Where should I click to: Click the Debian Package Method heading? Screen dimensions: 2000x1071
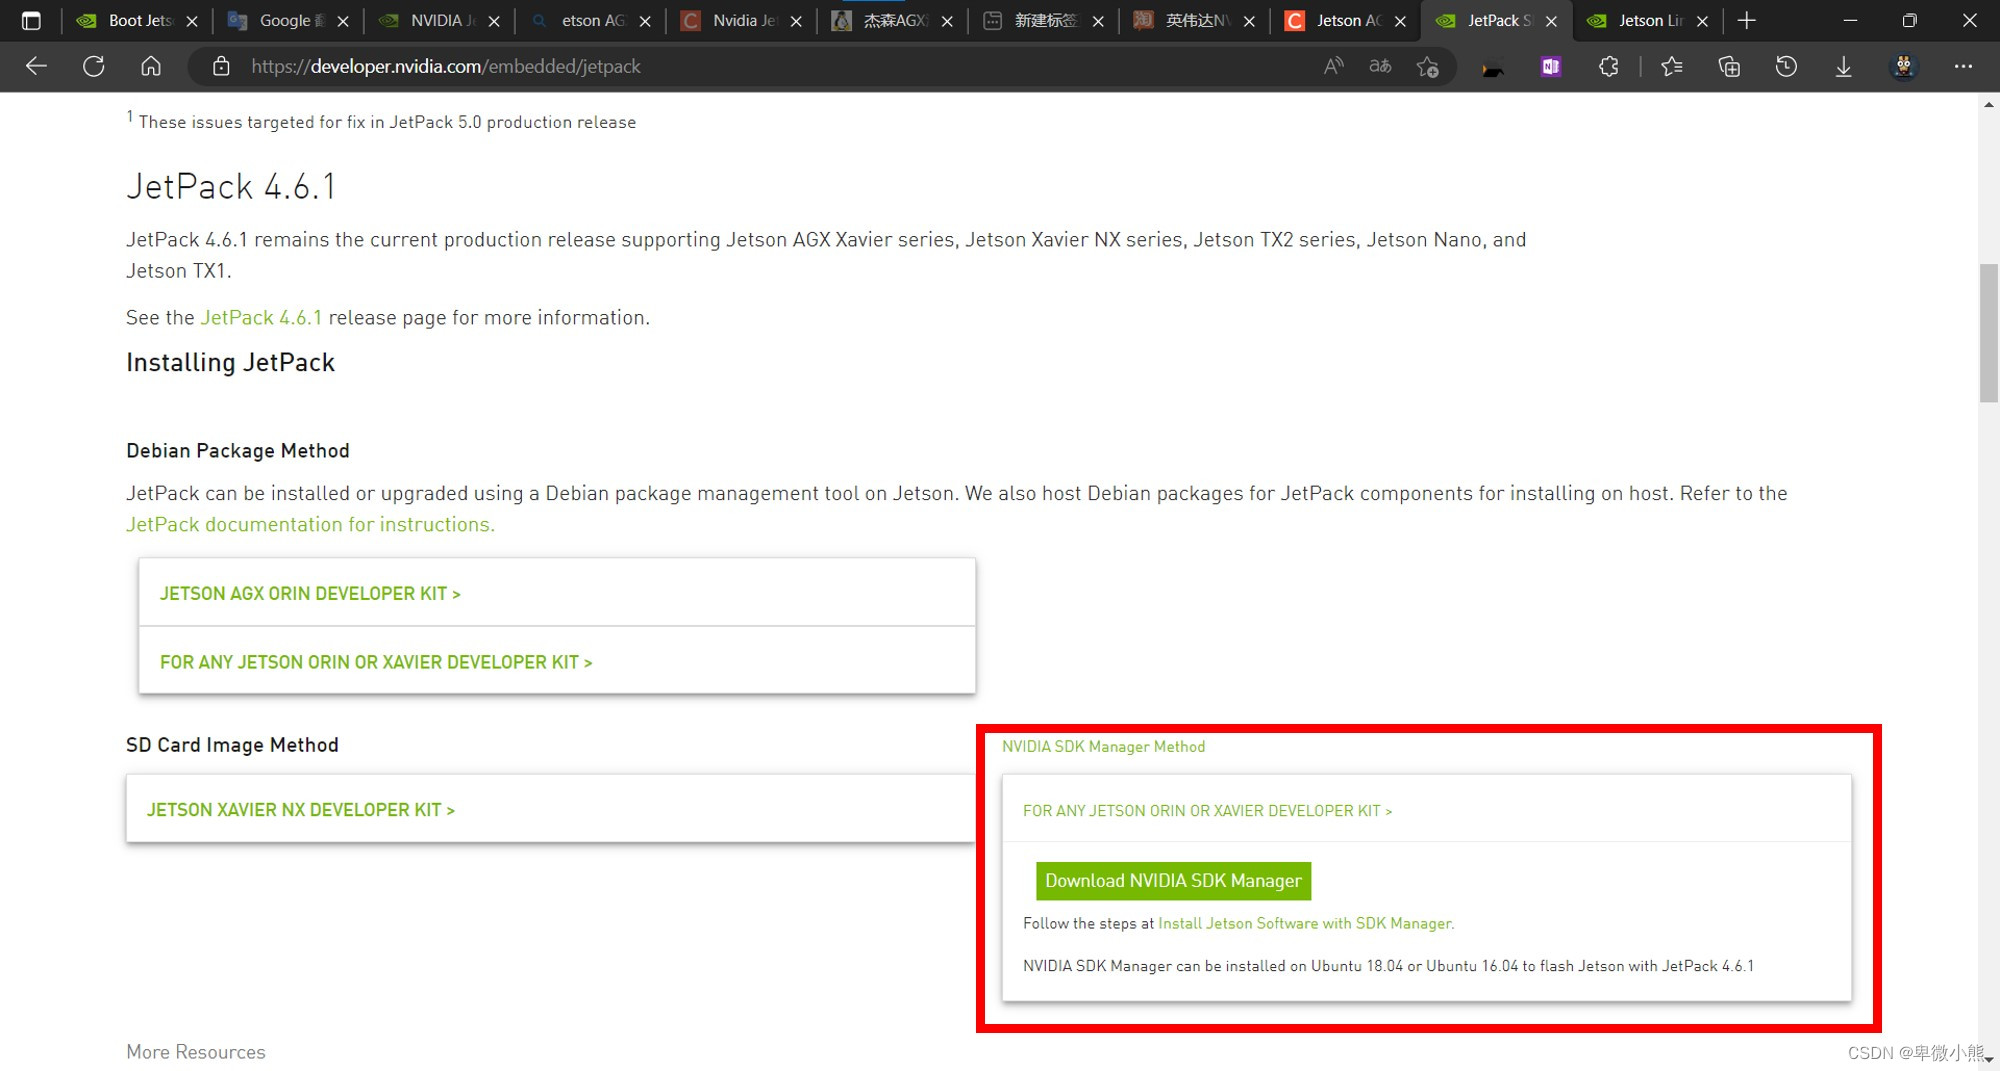[x=238, y=451]
